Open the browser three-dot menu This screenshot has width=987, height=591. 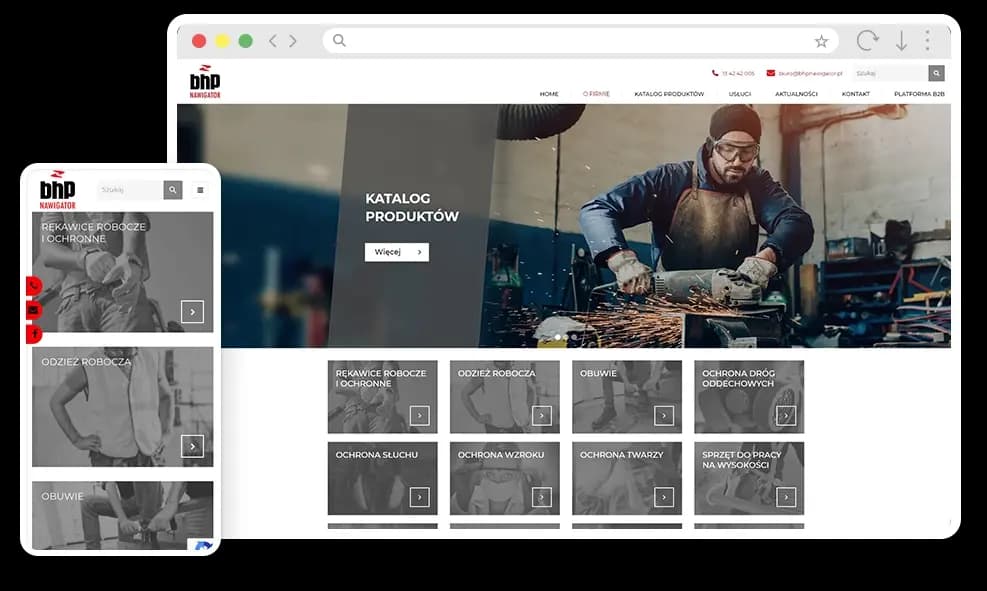pyautogui.click(x=927, y=41)
